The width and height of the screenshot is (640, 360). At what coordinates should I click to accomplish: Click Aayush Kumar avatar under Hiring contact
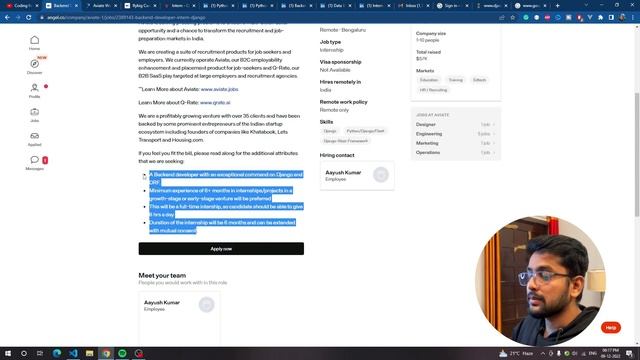pyautogui.click(x=381, y=175)
